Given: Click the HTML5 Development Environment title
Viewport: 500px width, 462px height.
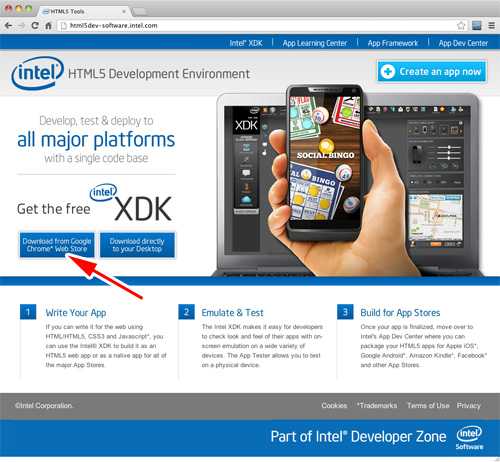Looking at the screenshot, I should click(159, 74).
